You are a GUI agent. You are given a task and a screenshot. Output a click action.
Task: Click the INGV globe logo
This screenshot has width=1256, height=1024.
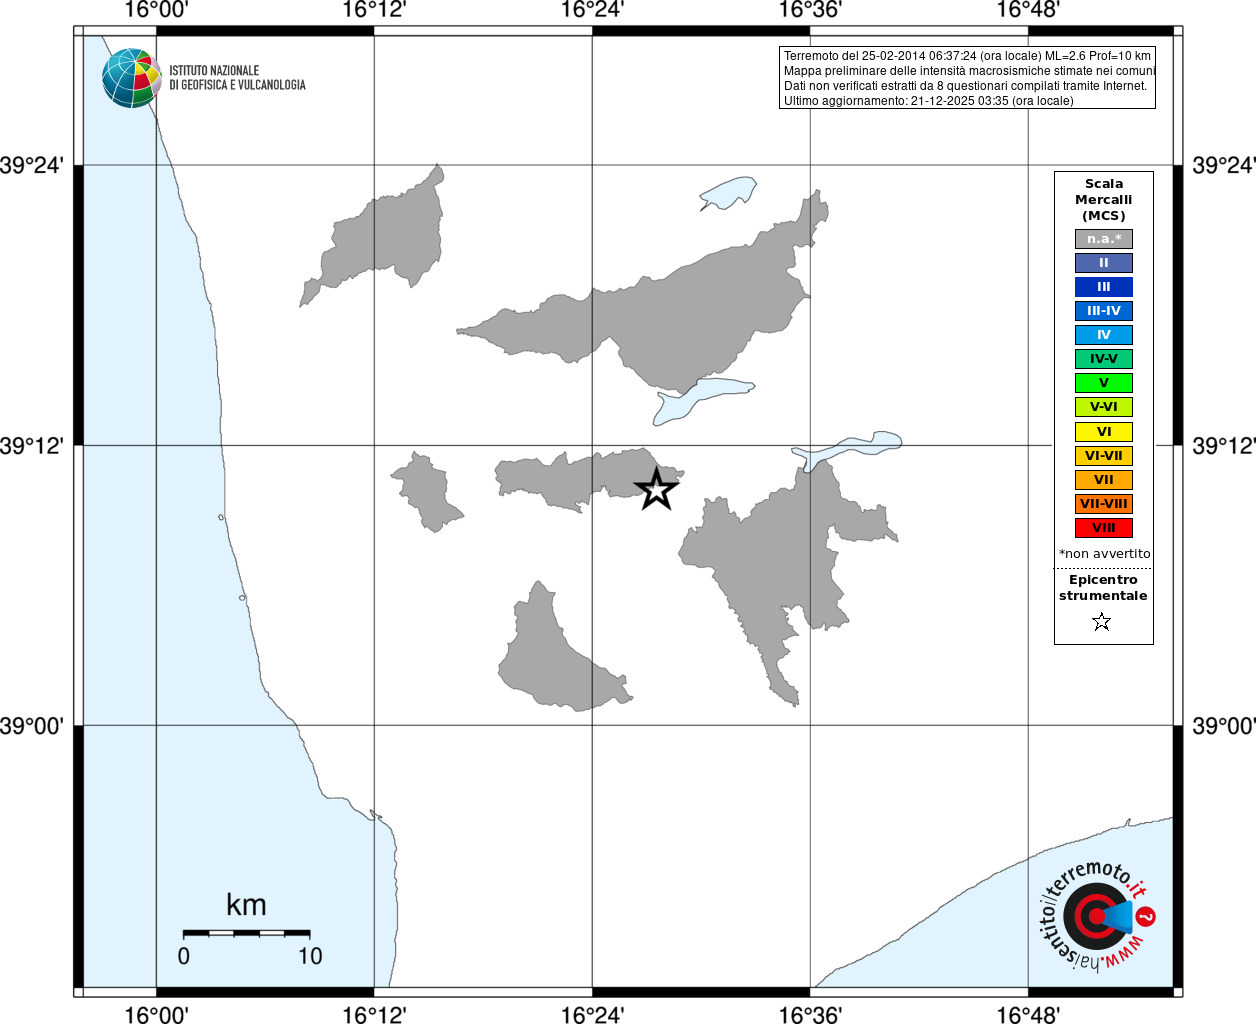tap(131, 78)
